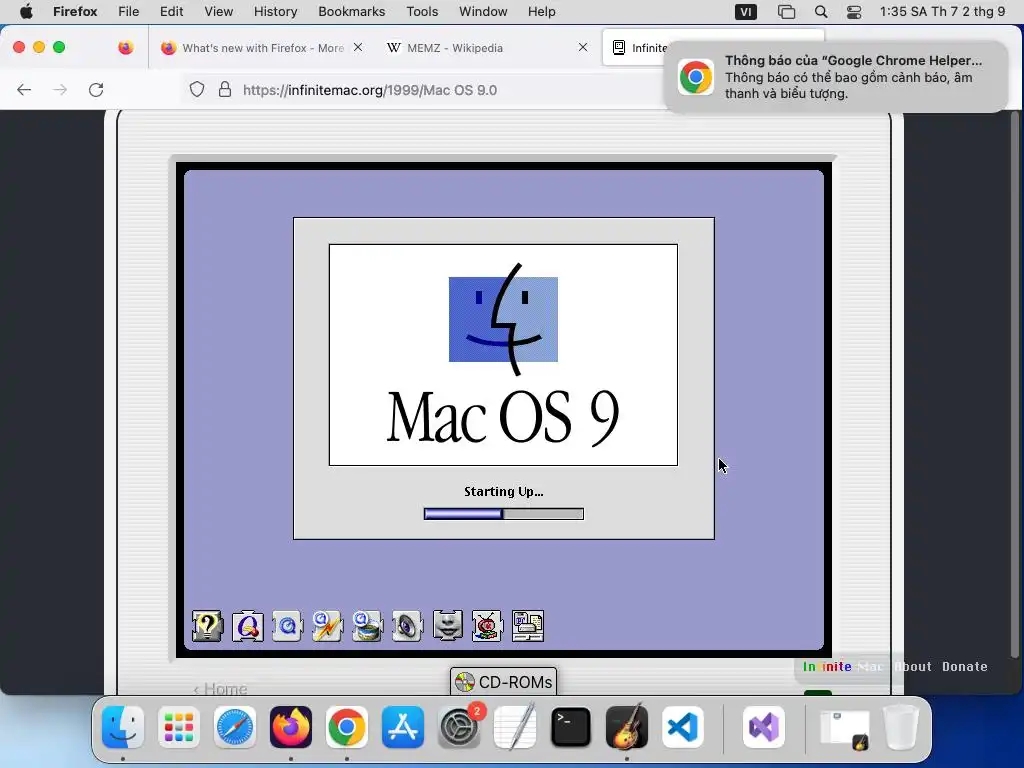Open the Apple menu
Viewport: 1024px width, 768px height.
pos(26,12)
